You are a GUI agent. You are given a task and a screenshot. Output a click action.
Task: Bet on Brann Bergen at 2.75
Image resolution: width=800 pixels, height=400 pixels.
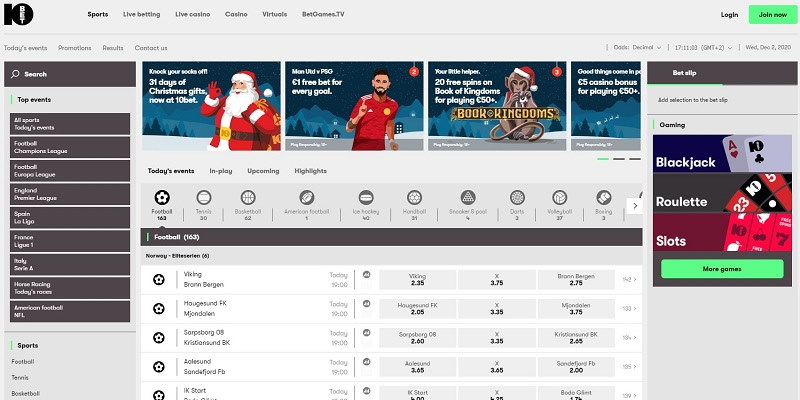pos(576,280)
